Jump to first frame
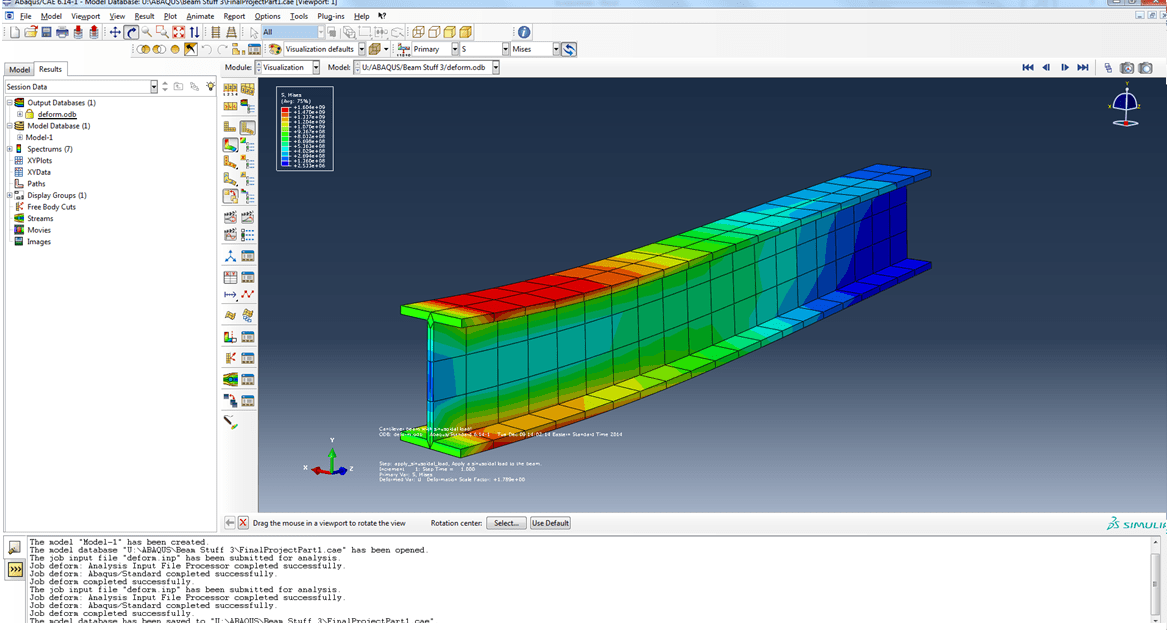Screen dimensions: 1167x630 point(1028,68)
